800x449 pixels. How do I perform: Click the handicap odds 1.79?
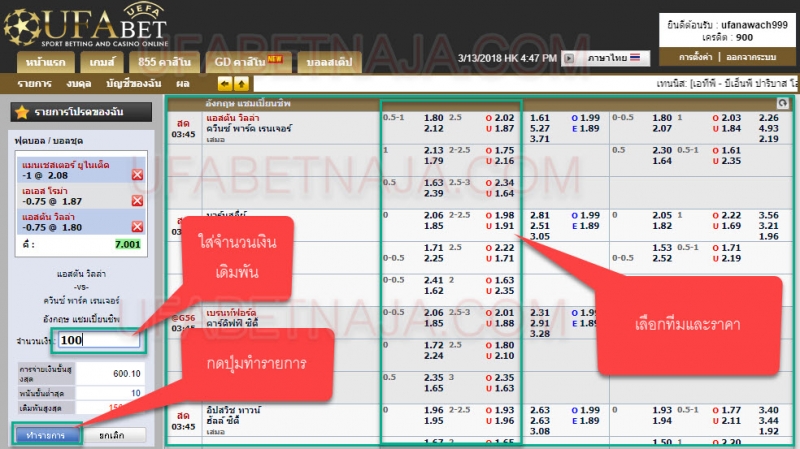(434, 161)
